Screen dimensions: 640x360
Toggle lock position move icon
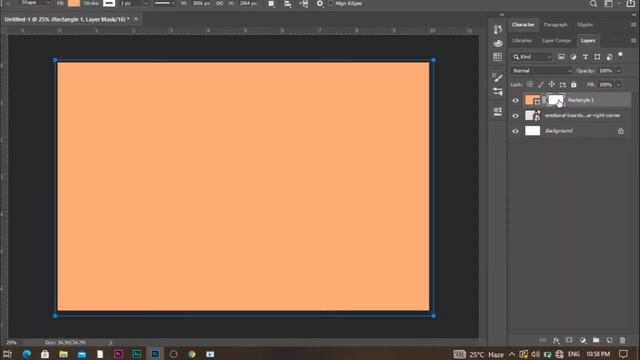[x=551, y=84]
